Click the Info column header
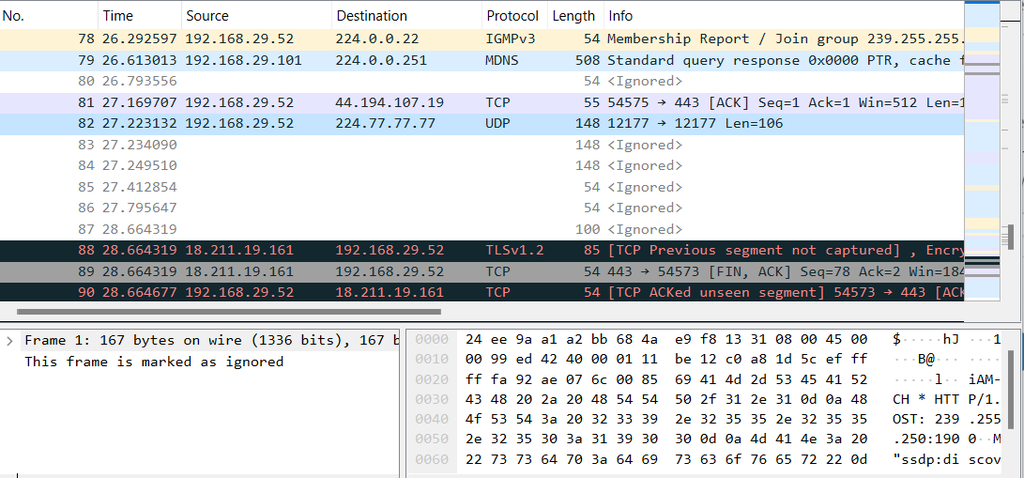The width and height of the screenshot is (1024, 478). (784, 16)
